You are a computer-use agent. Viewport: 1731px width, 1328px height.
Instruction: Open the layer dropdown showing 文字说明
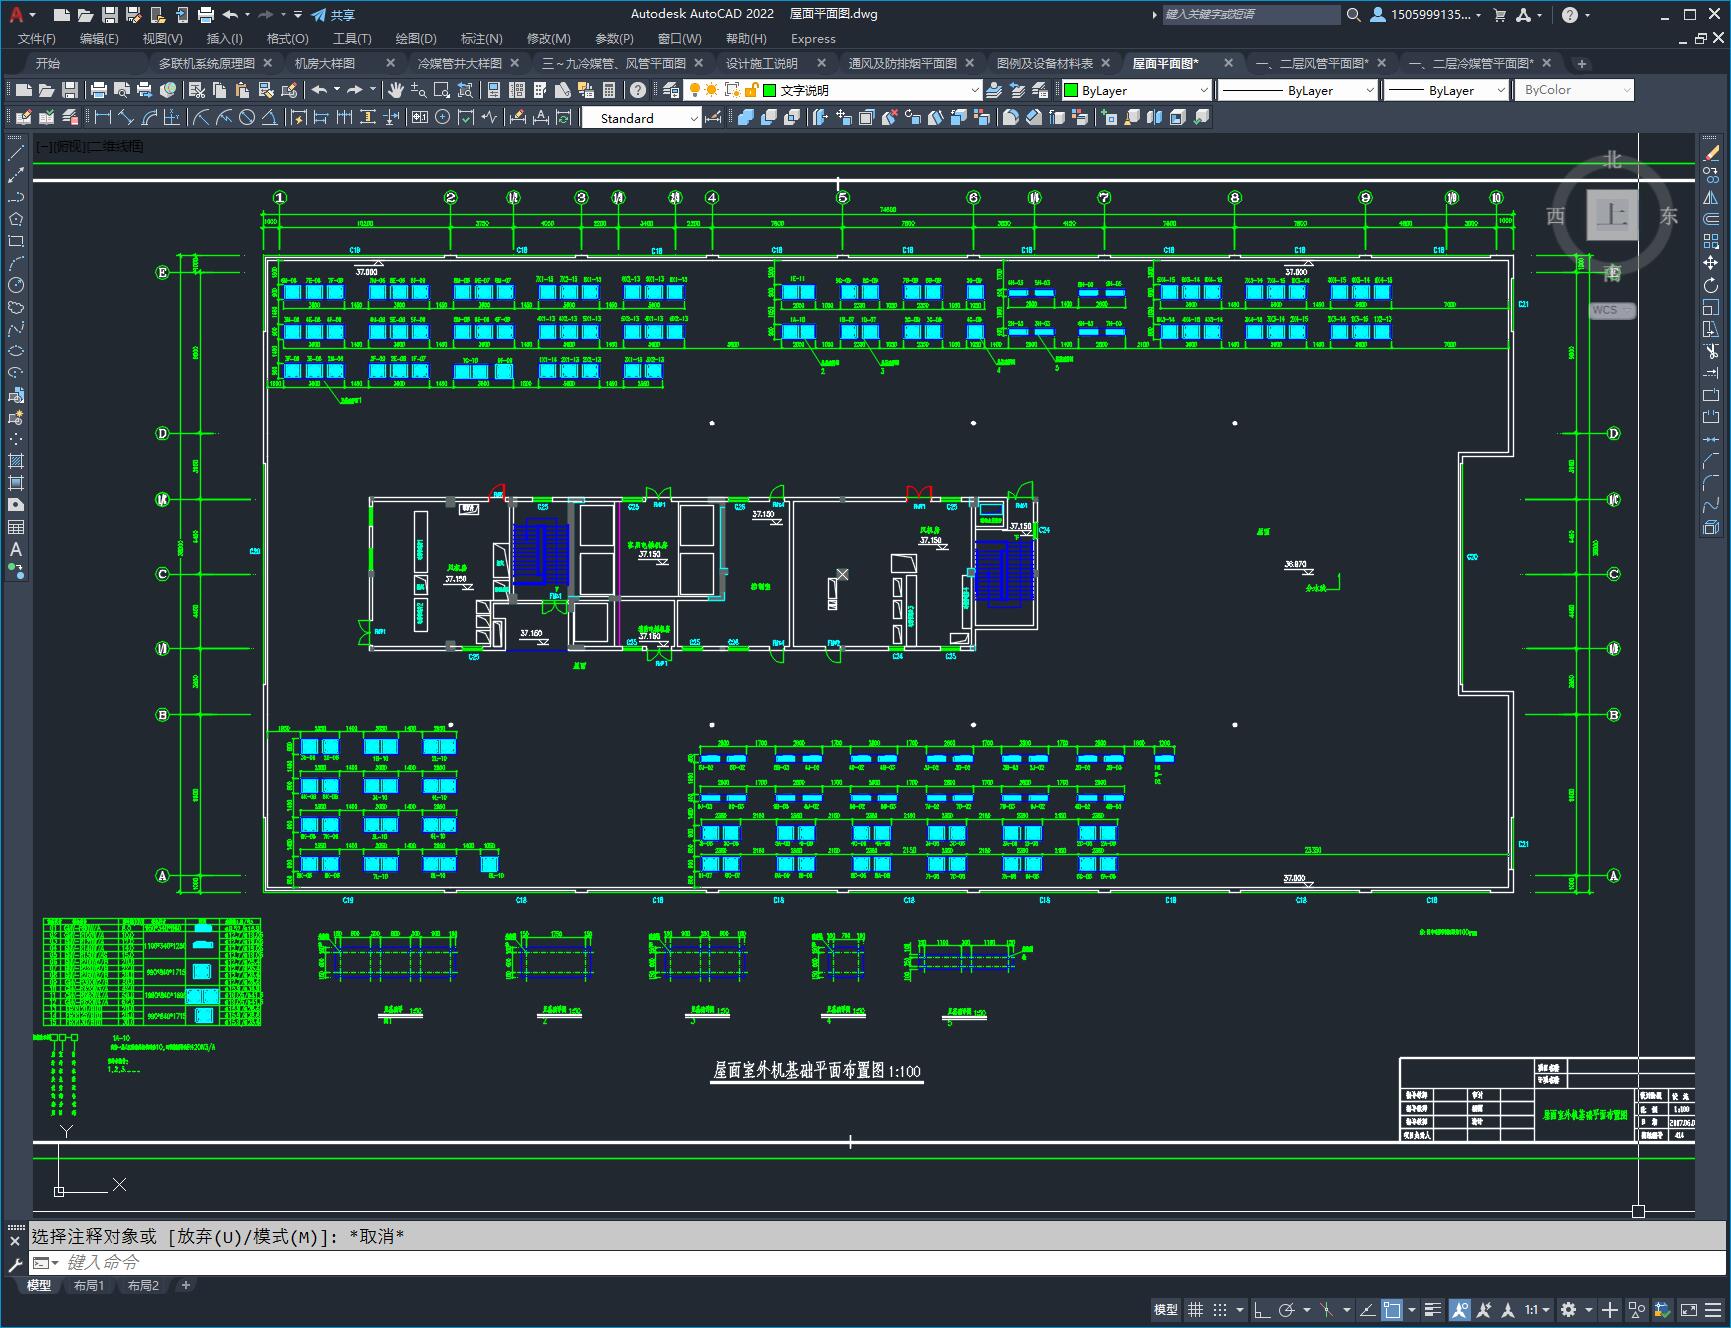pos(833,90)
